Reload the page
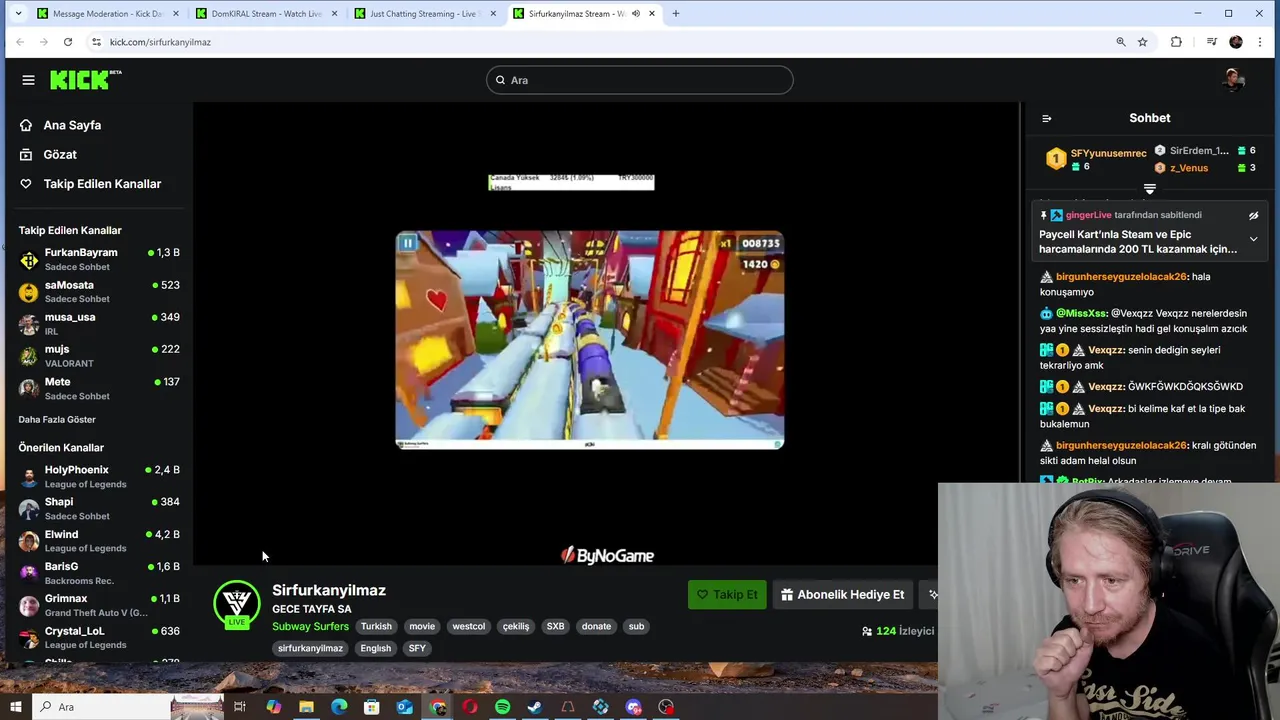1280x720 pixels. [x=68, y=42]
